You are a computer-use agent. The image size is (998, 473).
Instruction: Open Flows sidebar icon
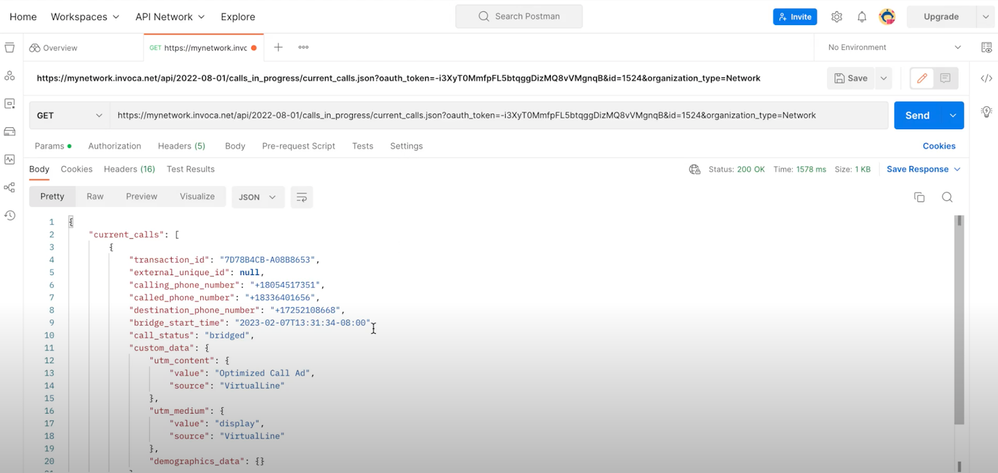(10, 187)
